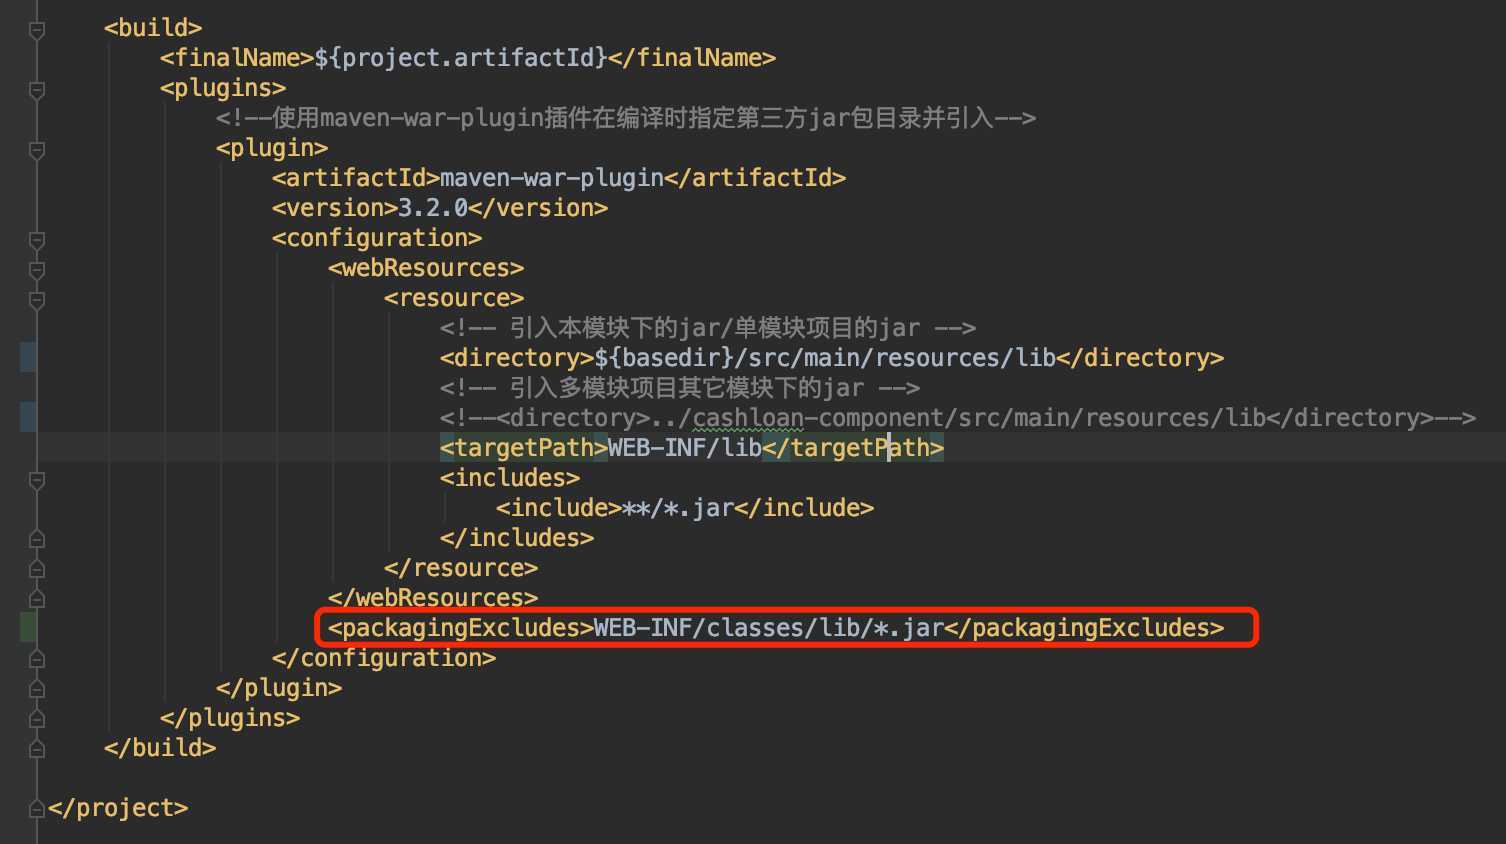Click fold-end marker beside </webResources>
Viewport: 1506px width, 844px height.
[x=37, y=599]
